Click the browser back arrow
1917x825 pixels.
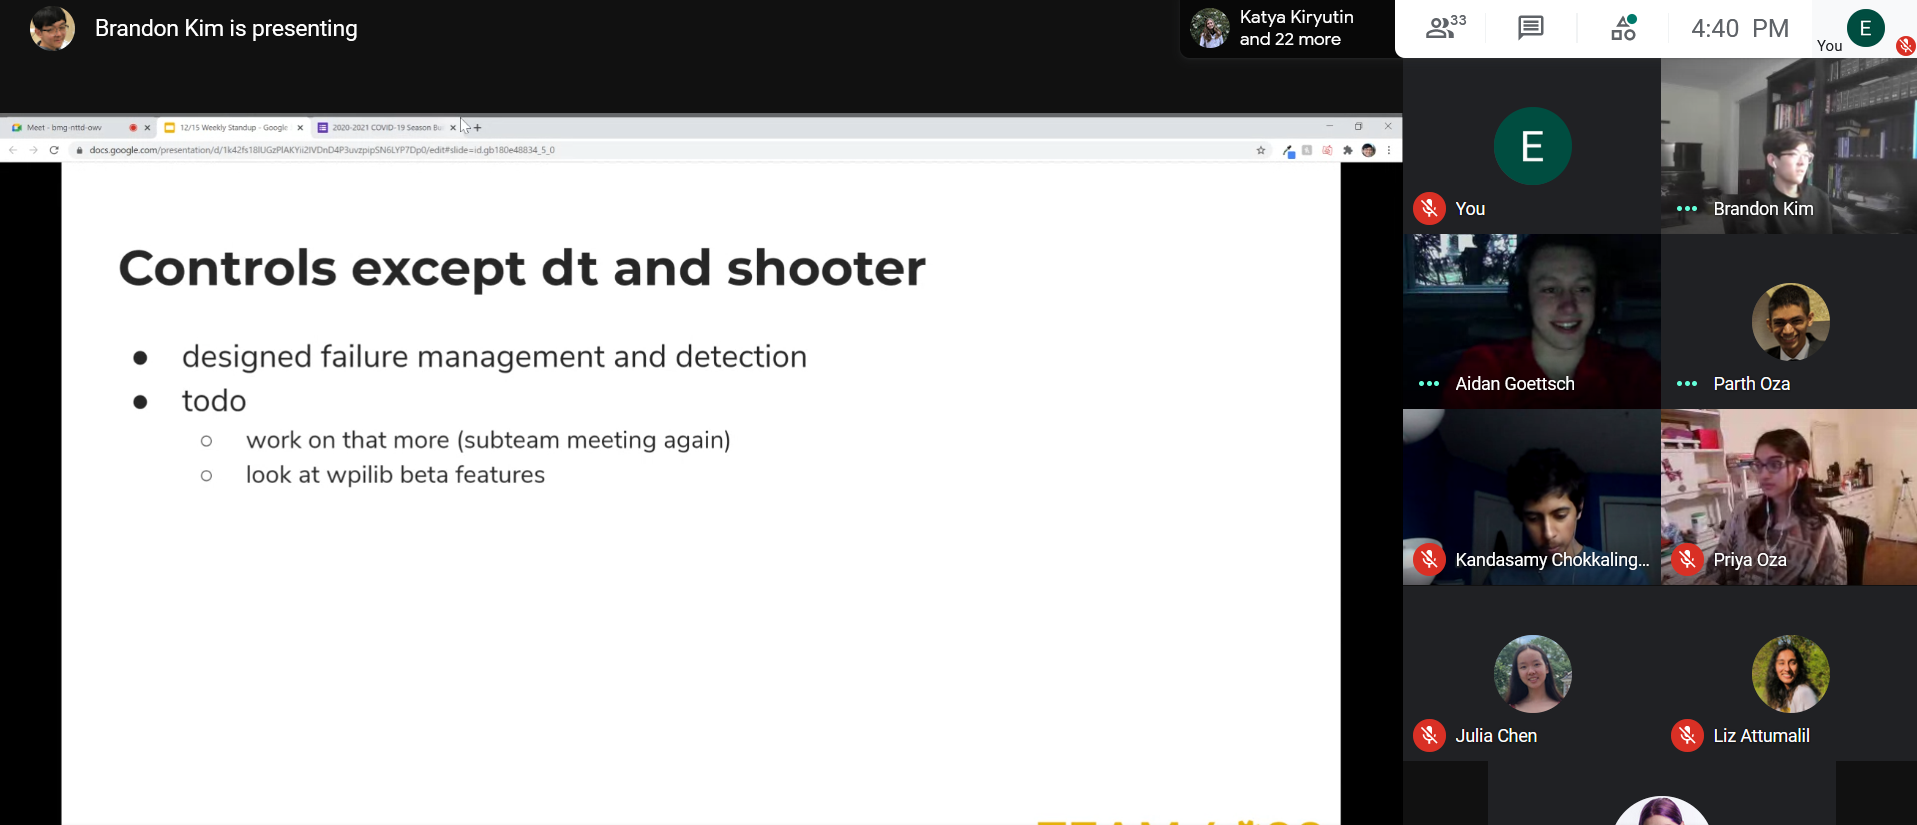[13, 150]
